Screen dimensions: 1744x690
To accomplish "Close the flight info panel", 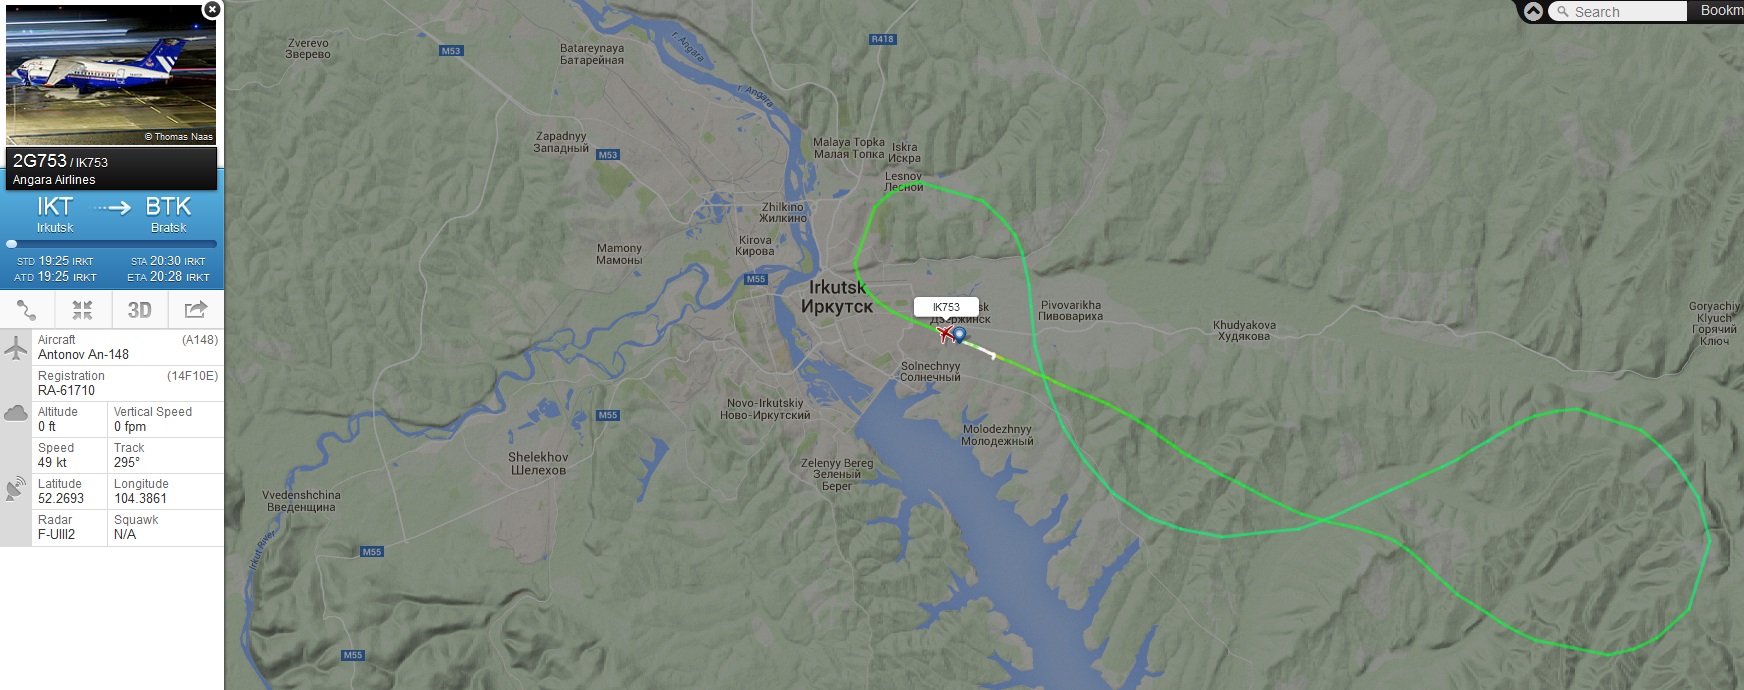I will (x=211, y=10).
